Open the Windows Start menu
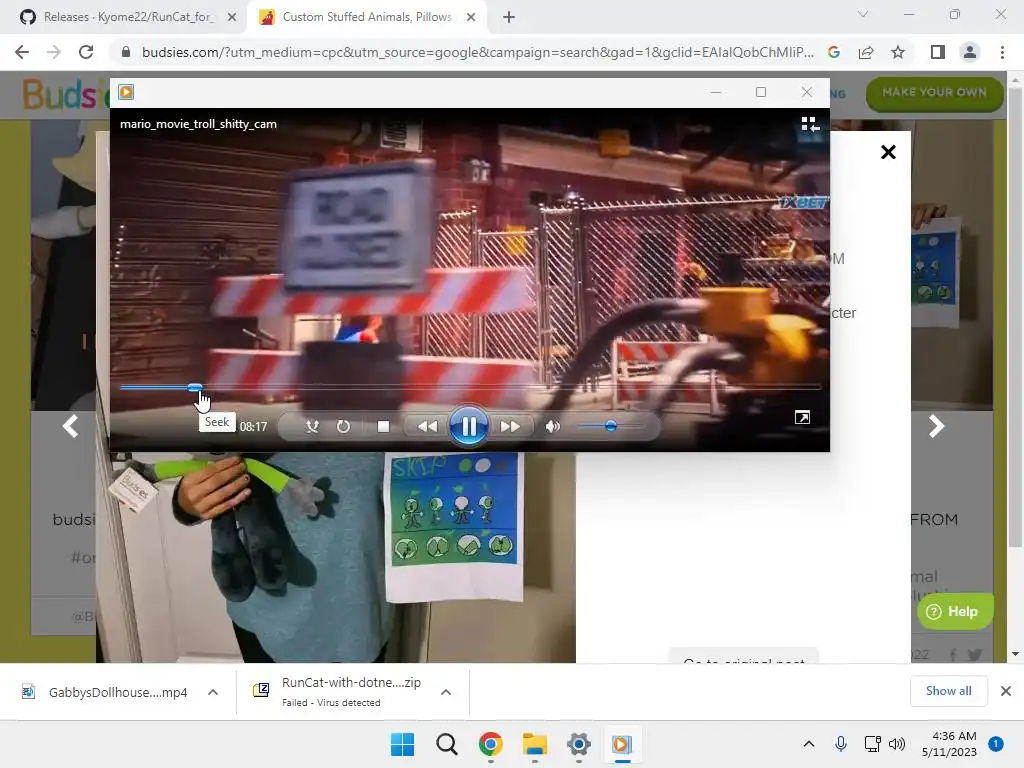The width and height of the screenshot is (1024, 768). click(402, 744)
